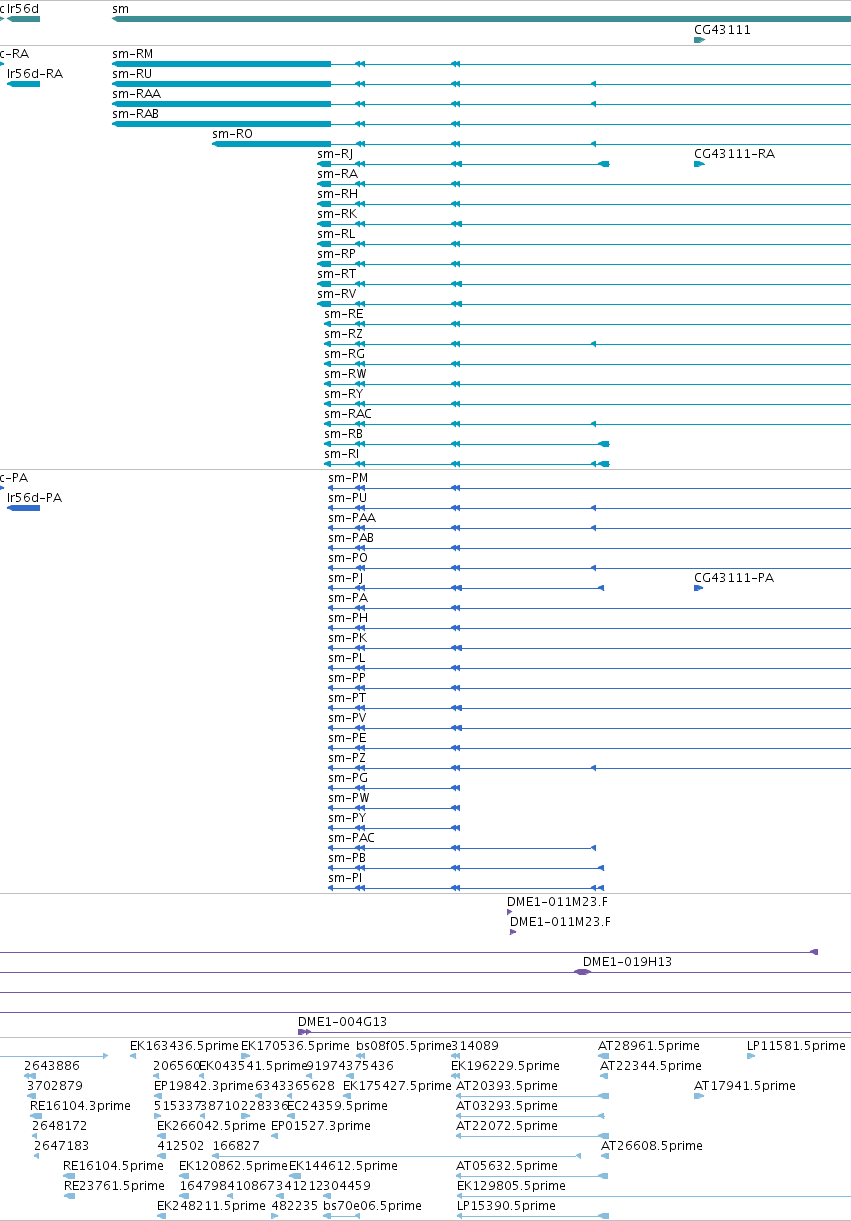The height and width of the screenshot is (1221, 851).
Task: Select the CG43111-PA protein label
Action: point(734,578)
